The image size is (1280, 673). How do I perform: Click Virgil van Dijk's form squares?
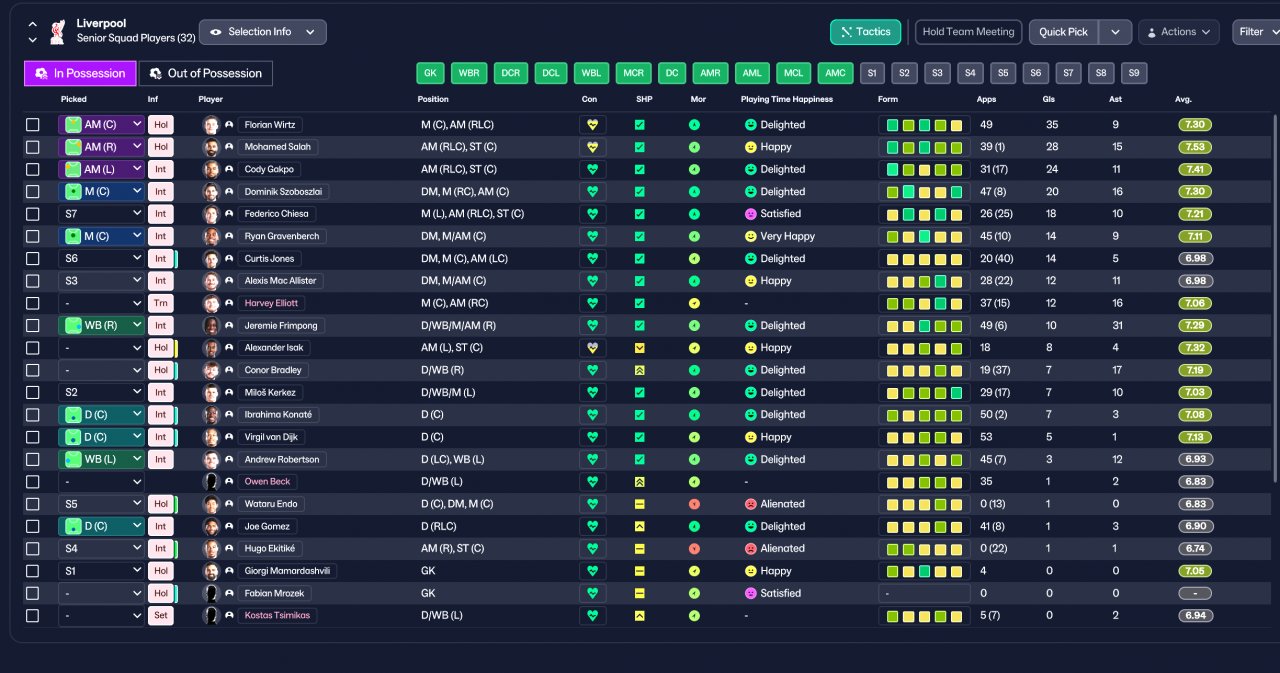pos(924,437)
